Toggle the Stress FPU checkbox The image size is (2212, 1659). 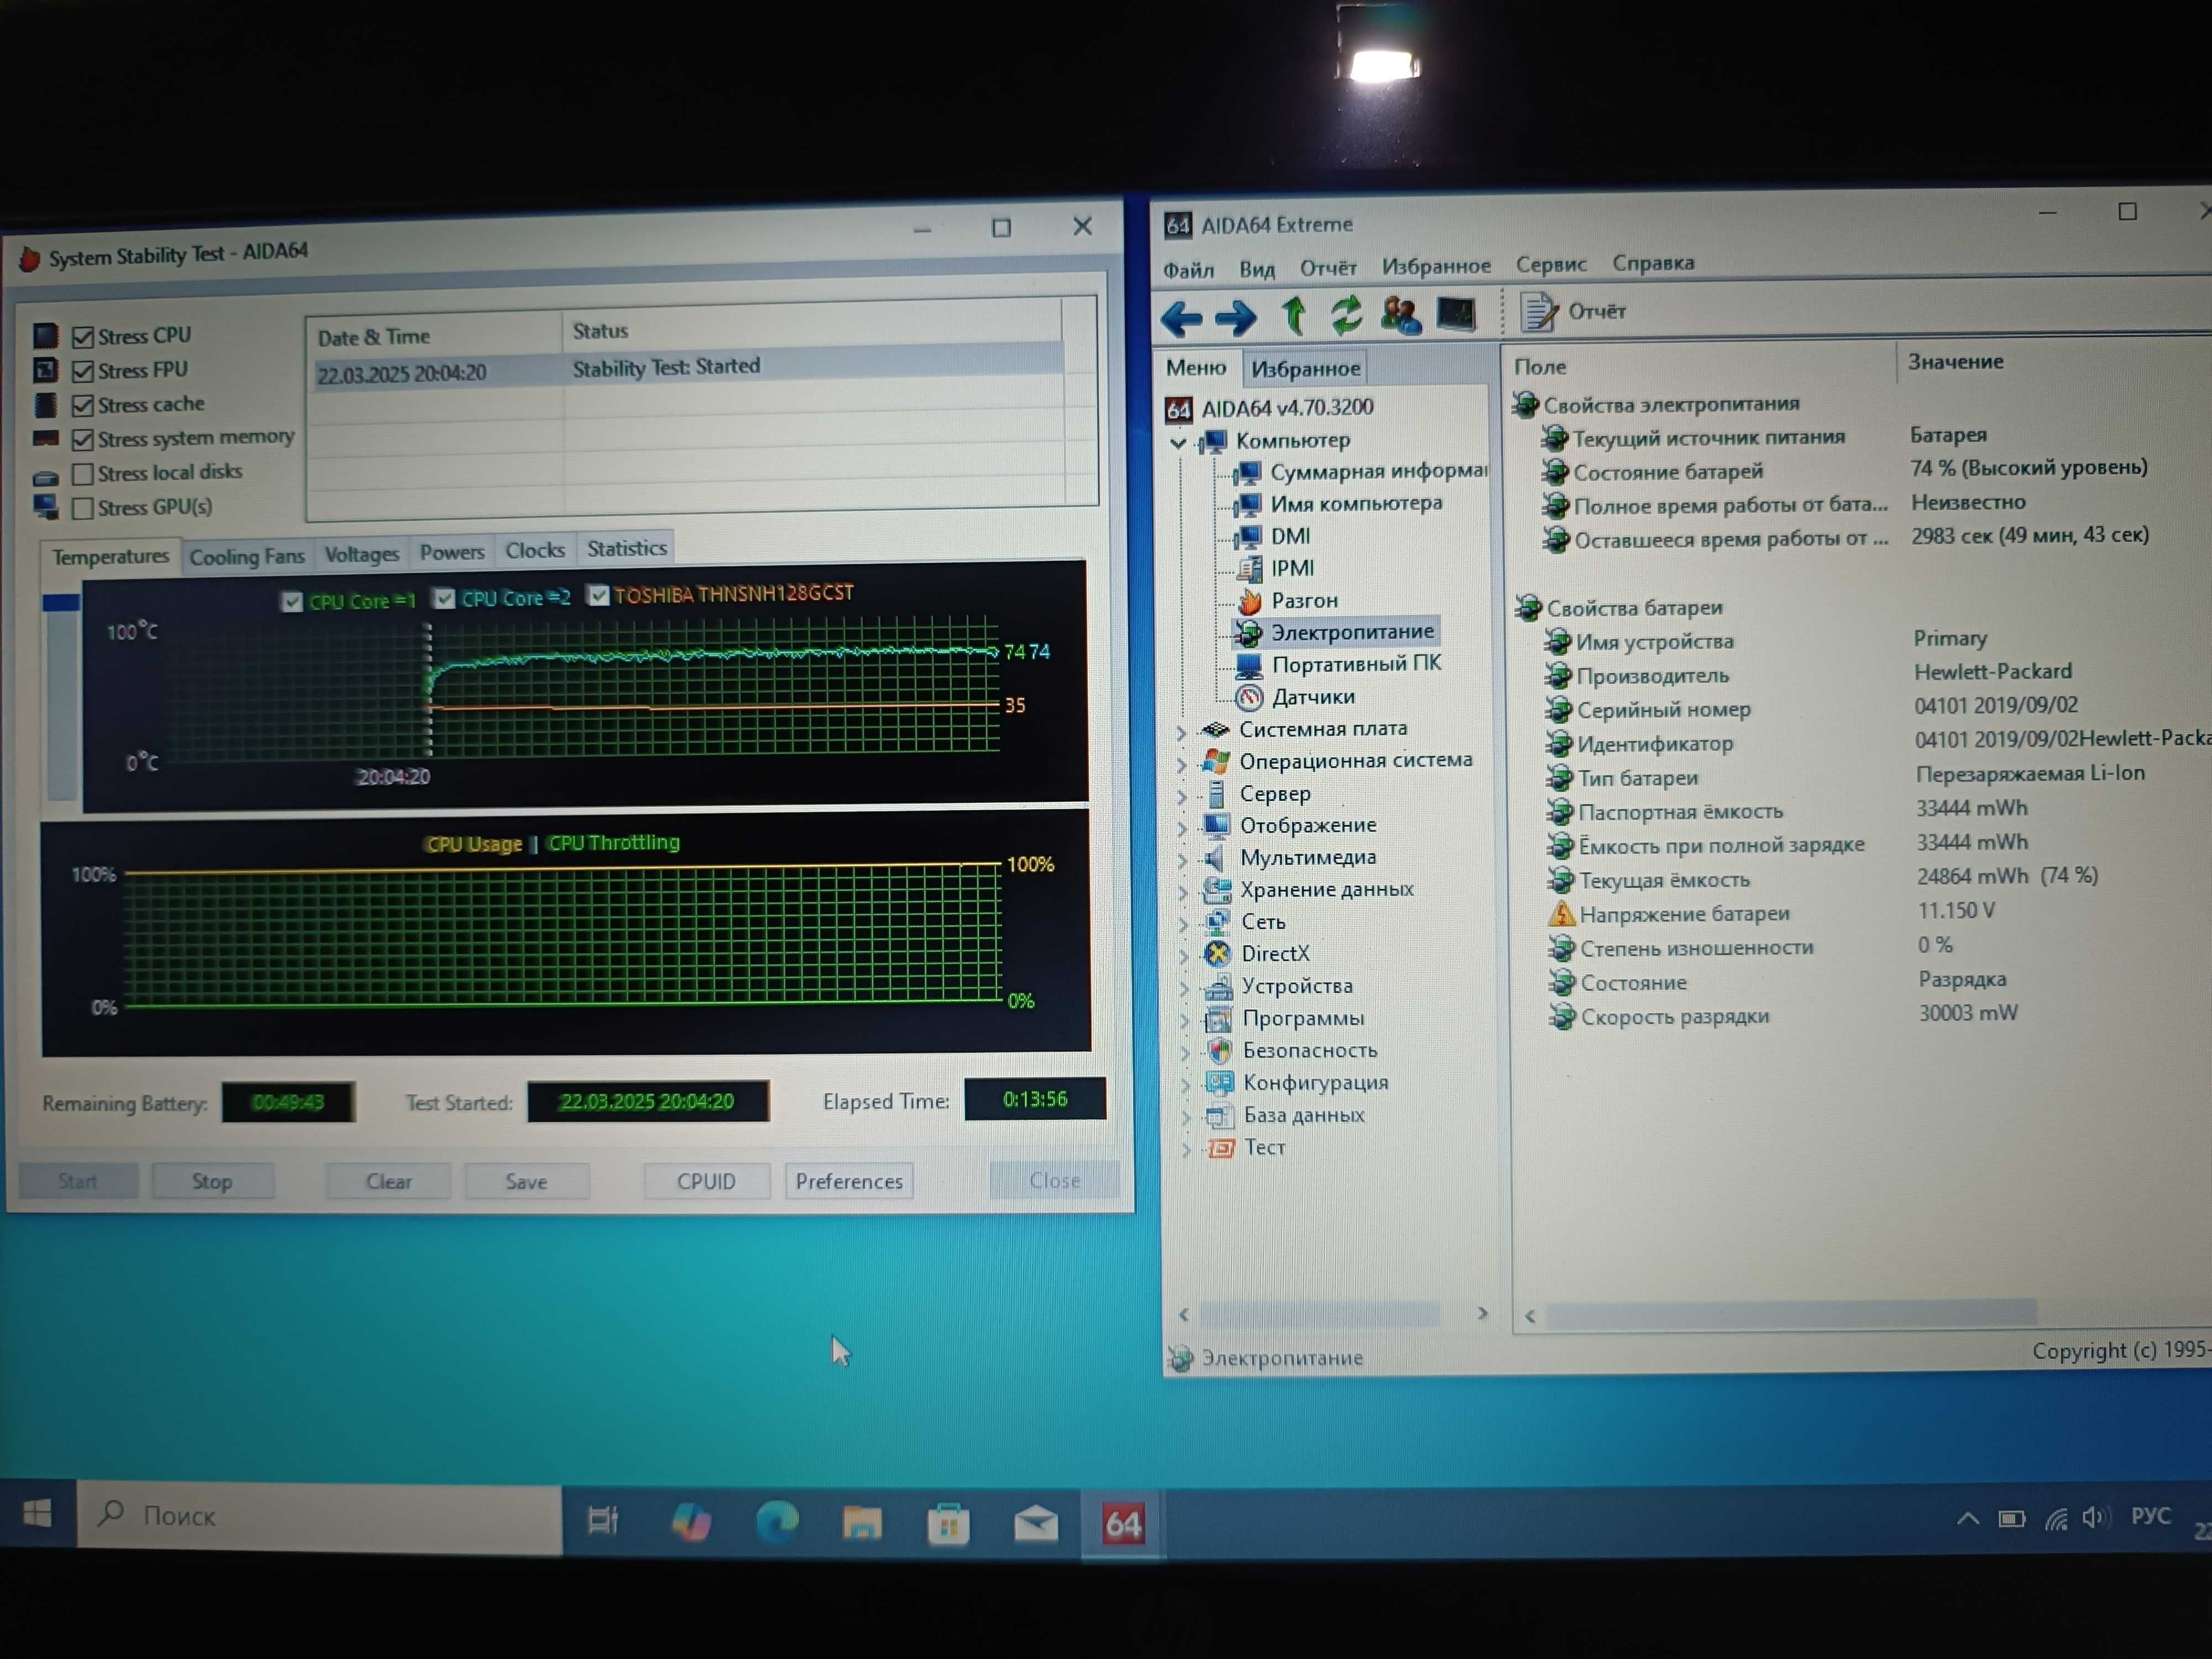pos(83,371)
